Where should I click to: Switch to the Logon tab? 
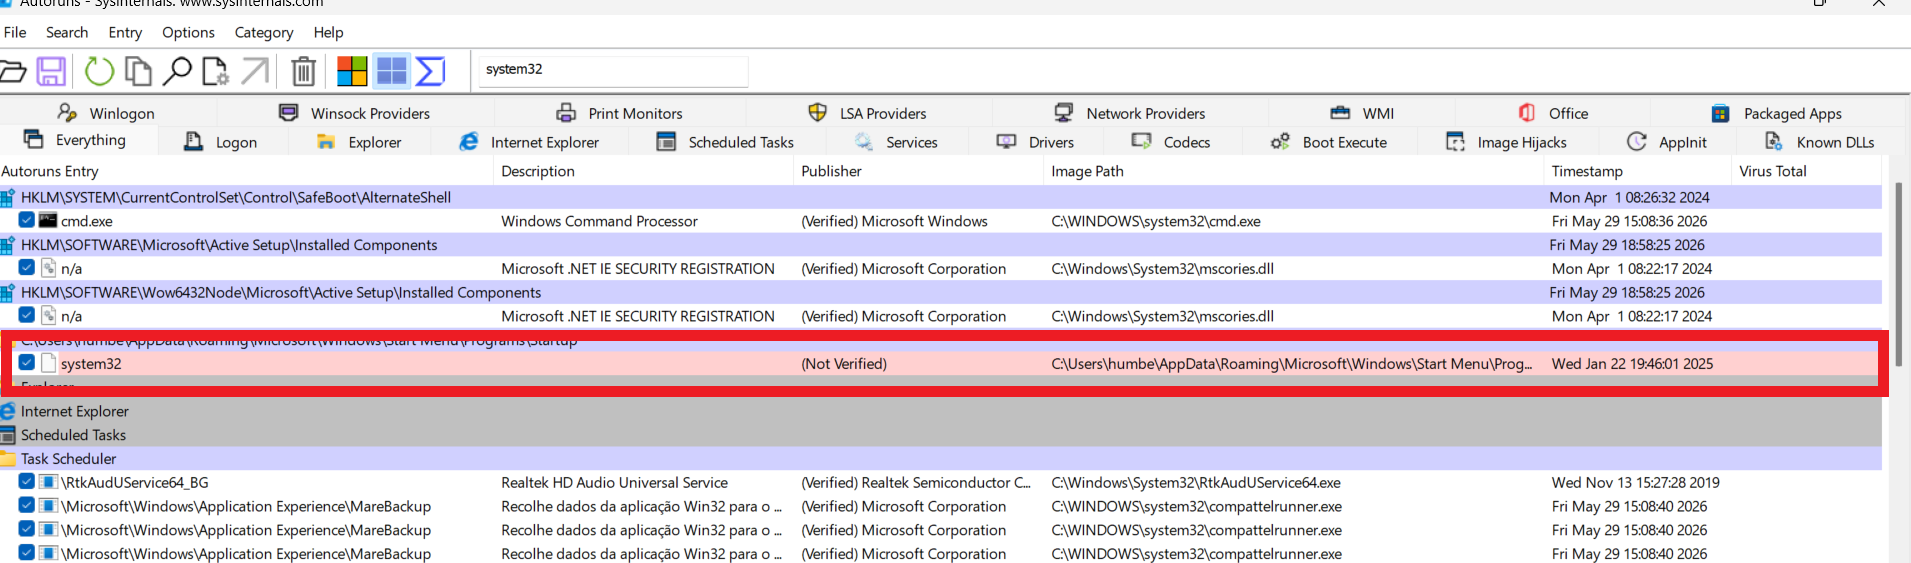click(x=222, y=142)
